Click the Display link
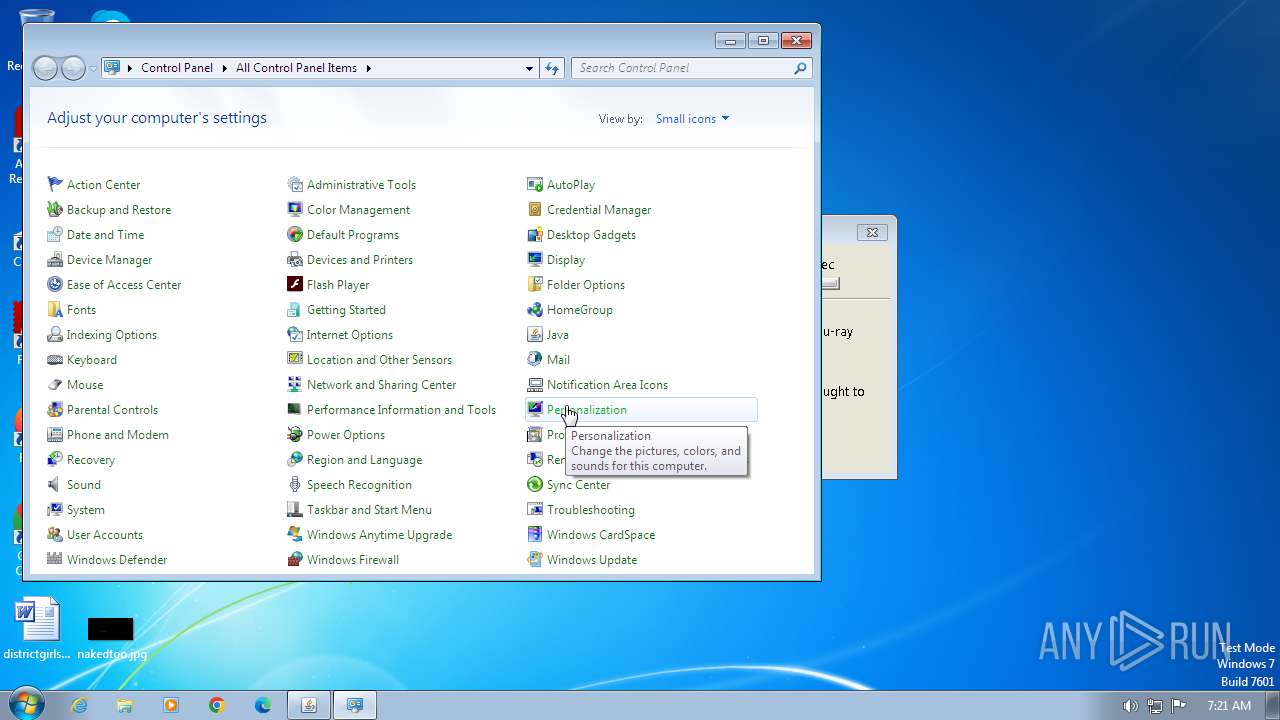 coord(566,259)
